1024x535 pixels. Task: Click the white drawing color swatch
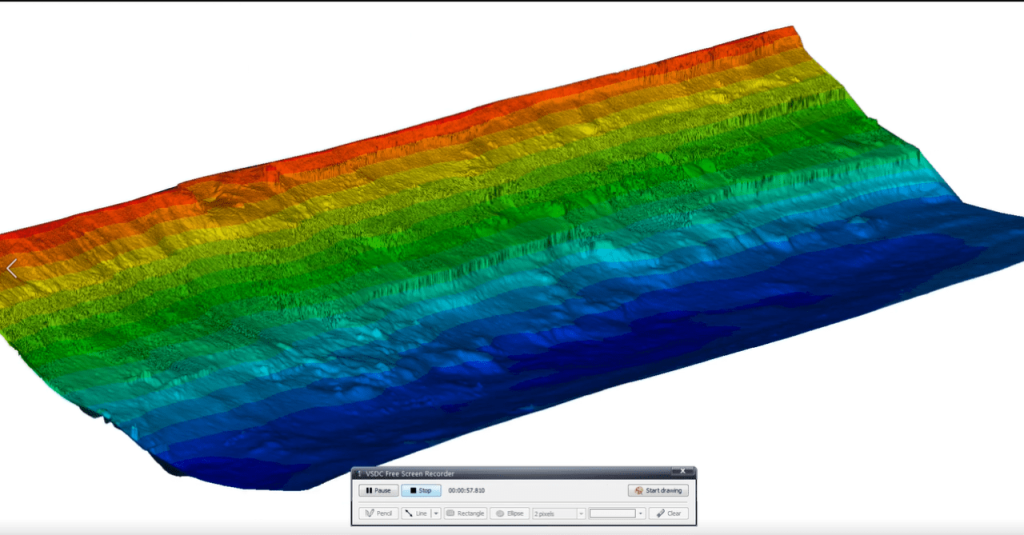[x=613, y=513]
